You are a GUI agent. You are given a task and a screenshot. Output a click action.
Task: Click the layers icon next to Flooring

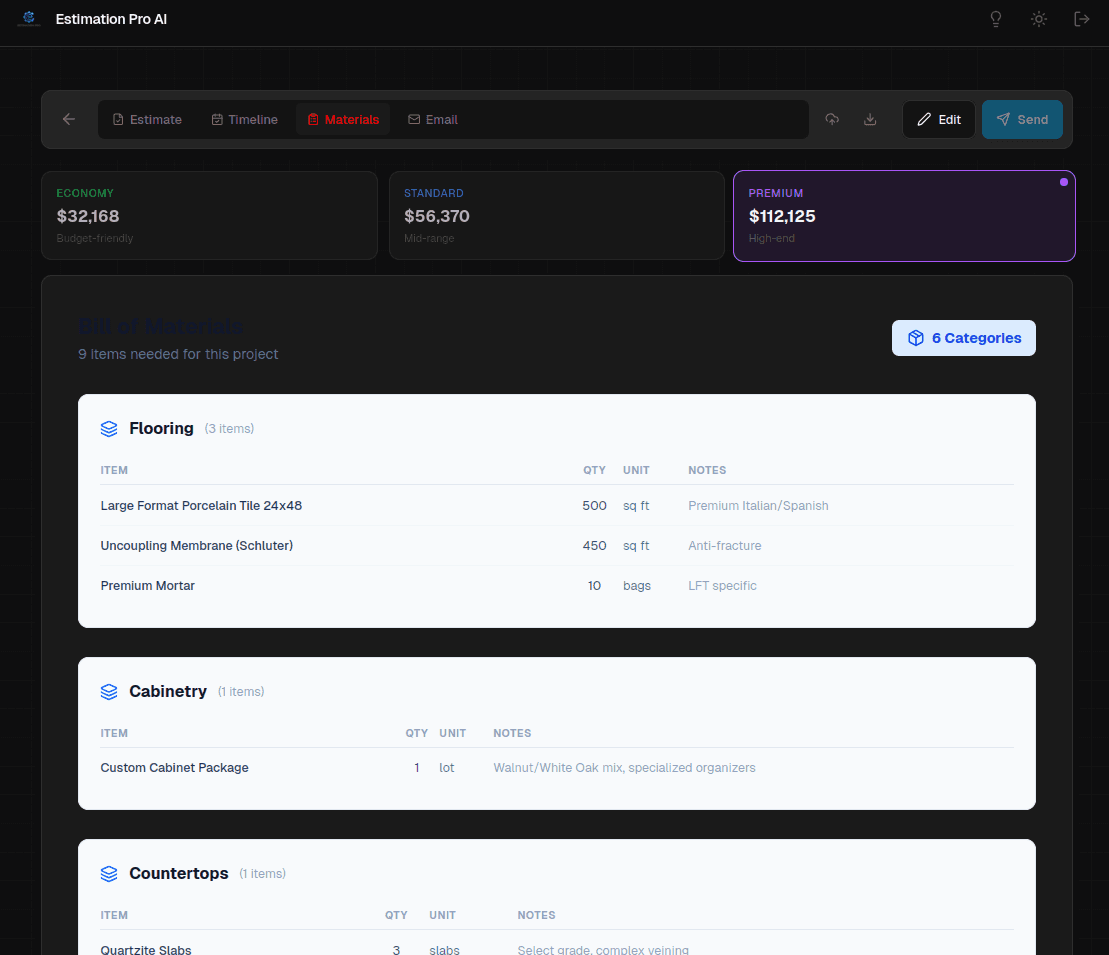pyautogui.click(x=109, y=428)
